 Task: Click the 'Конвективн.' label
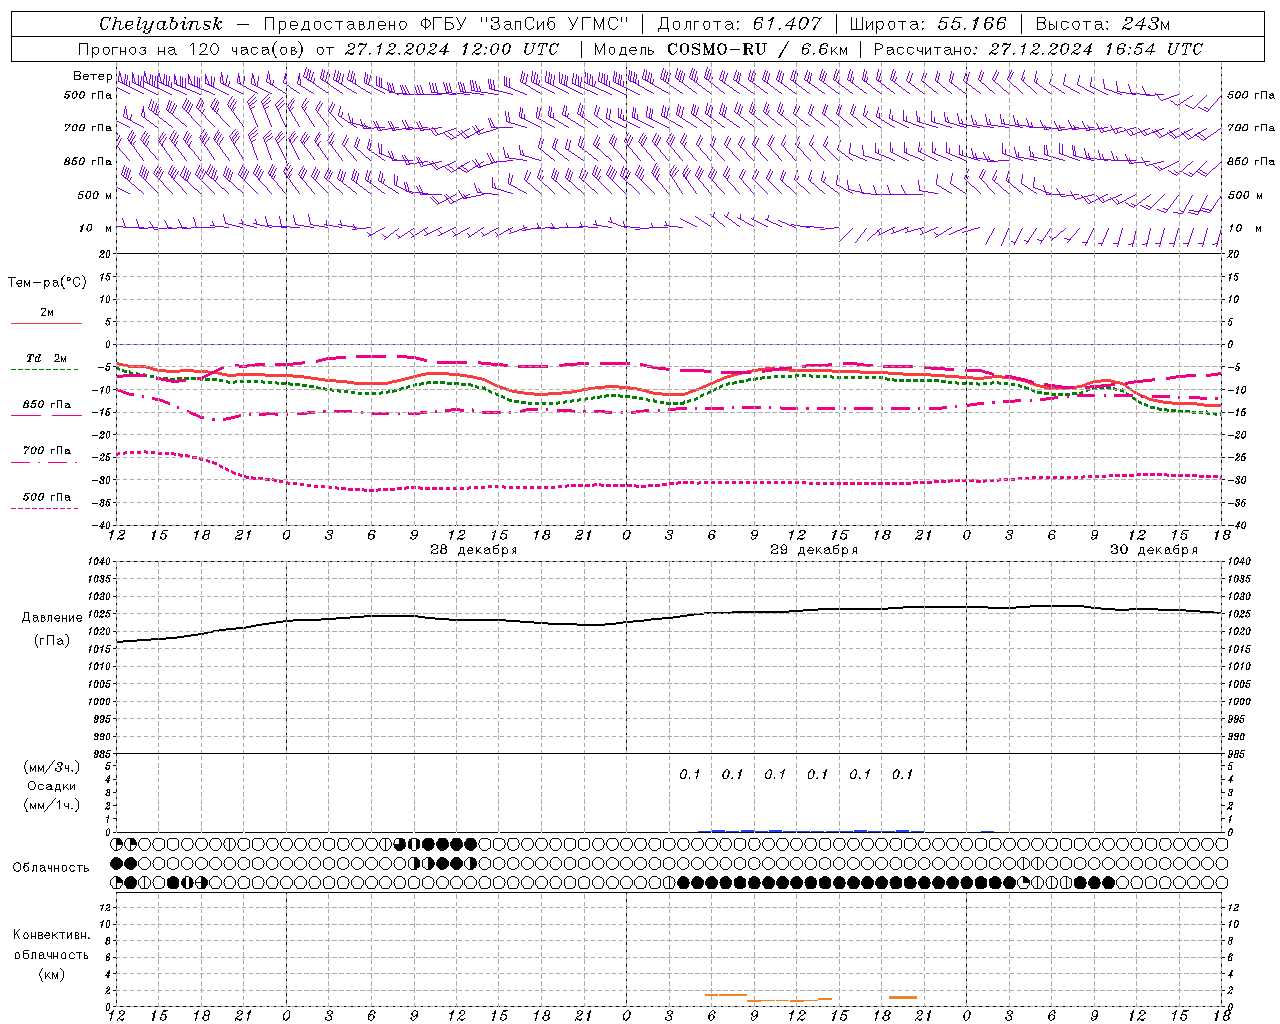51,935
